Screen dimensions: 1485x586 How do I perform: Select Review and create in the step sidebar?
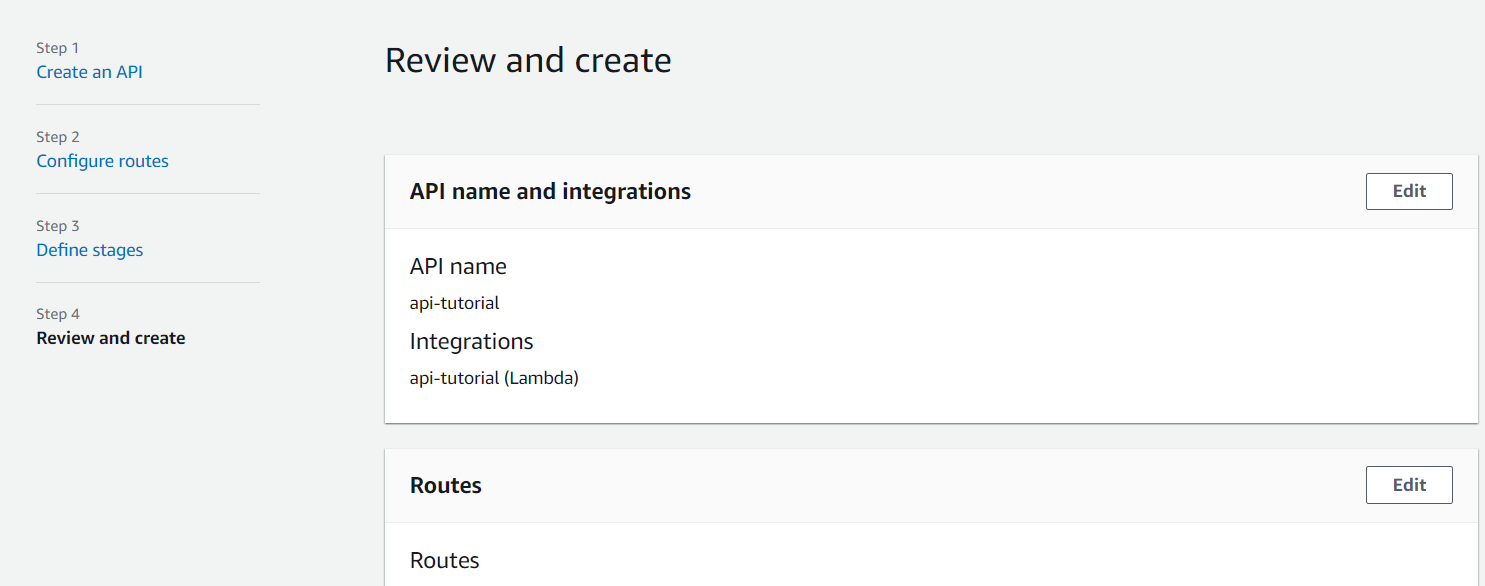111,338
